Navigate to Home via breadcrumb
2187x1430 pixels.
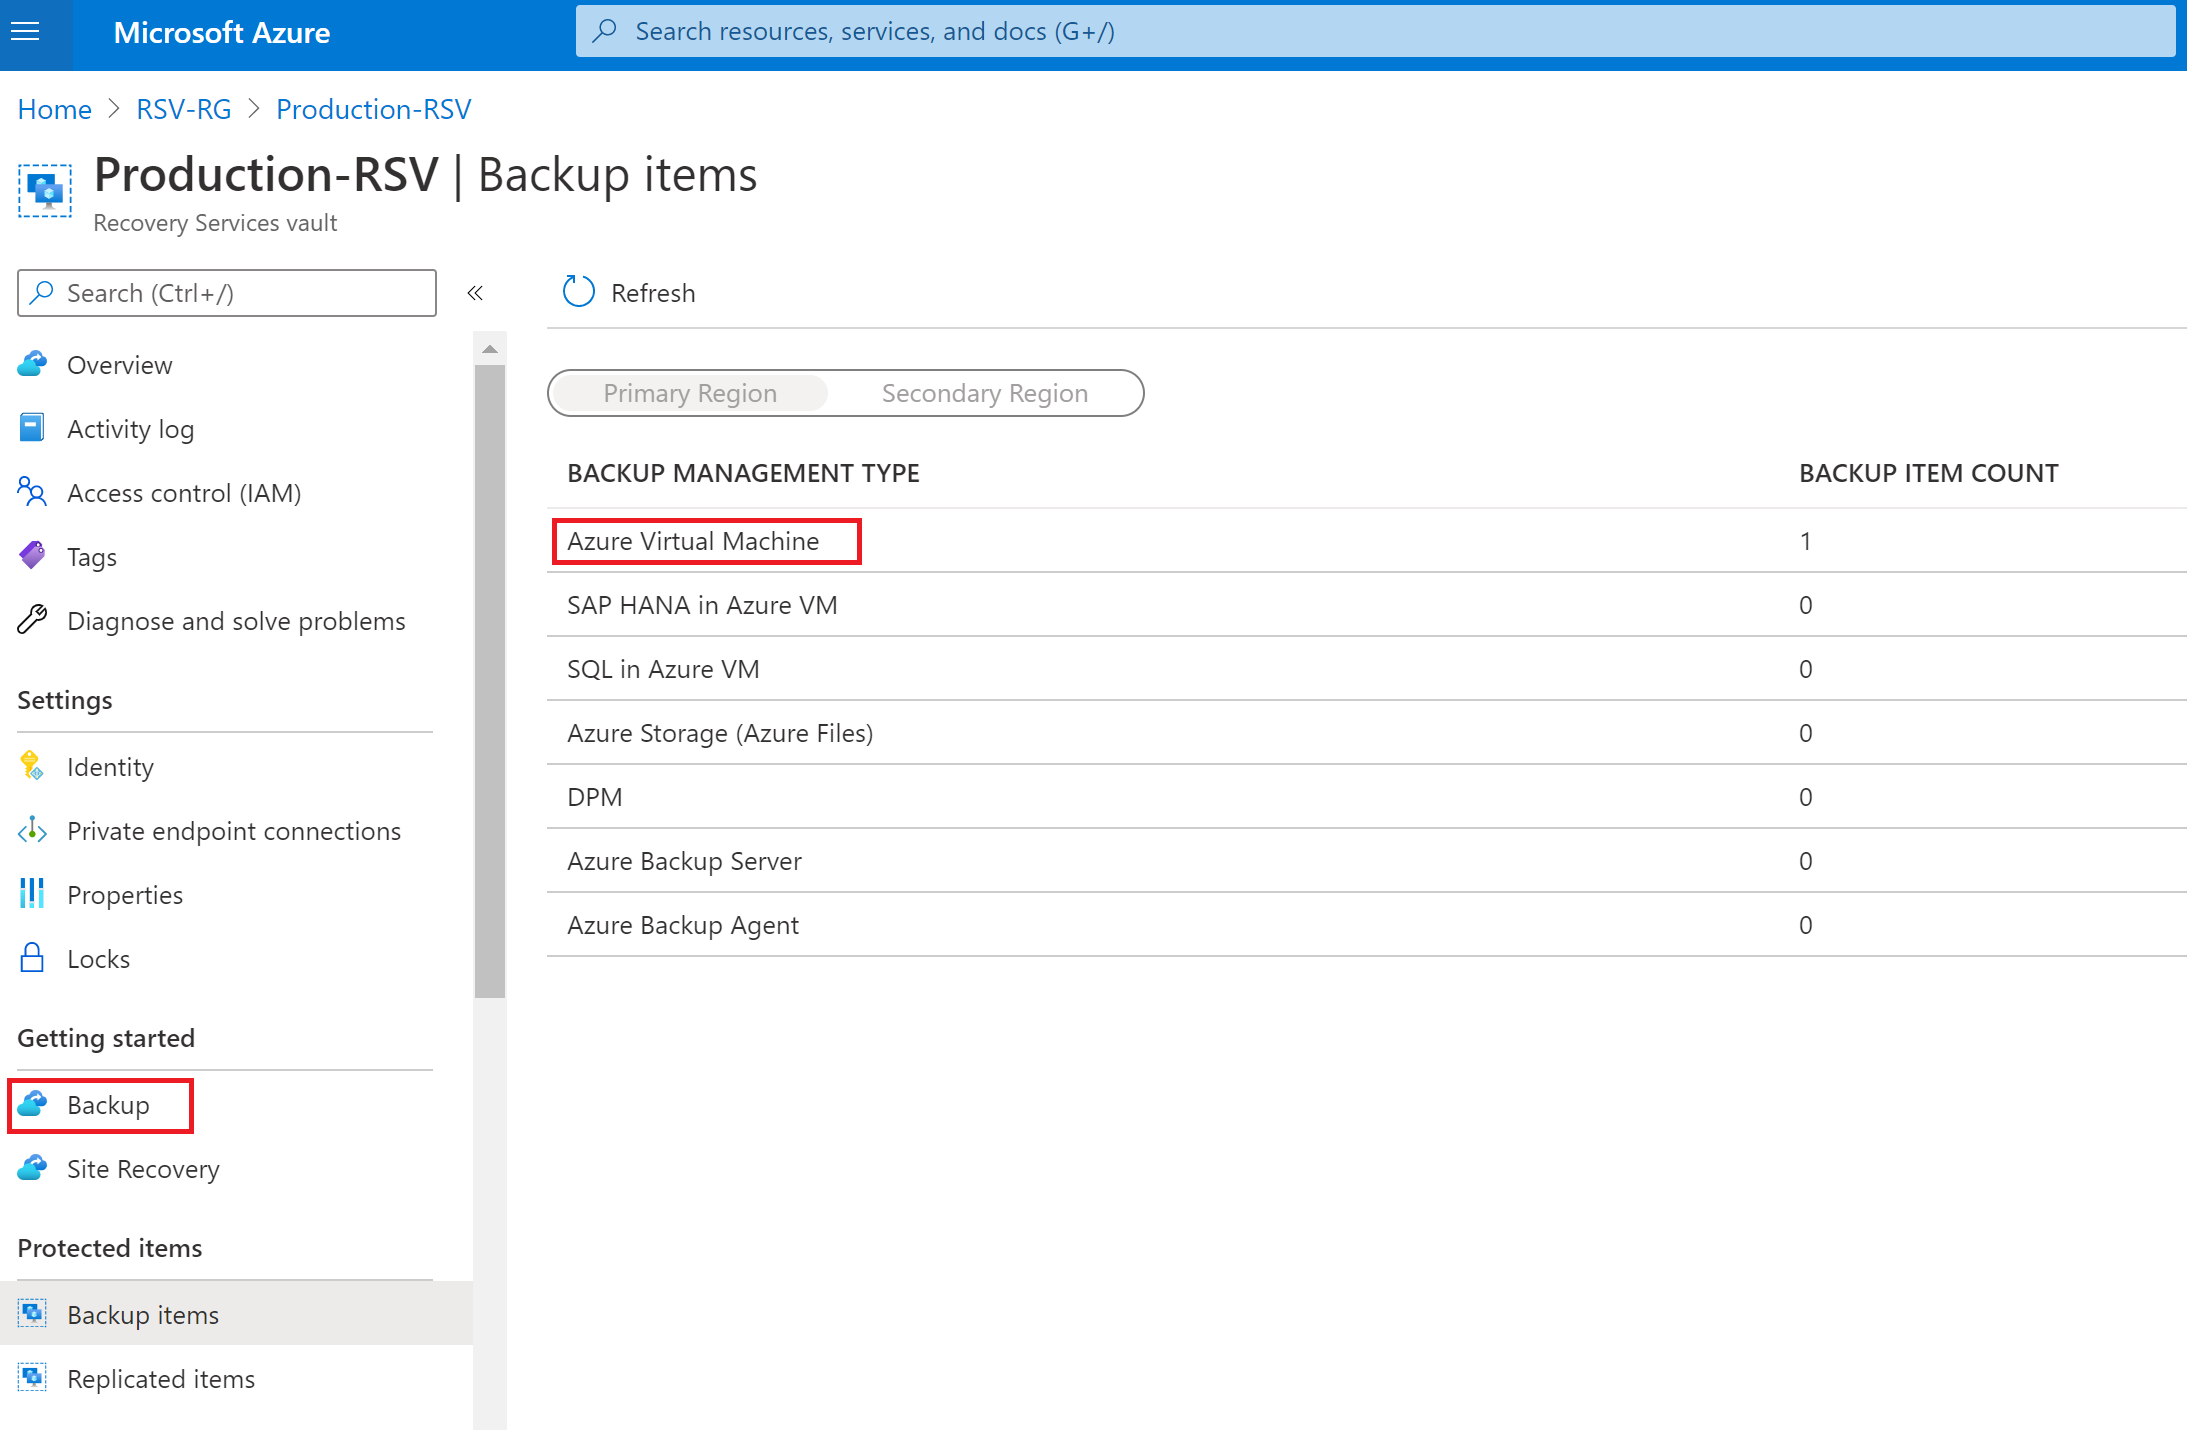pyautogui.click(x=54, y=108)
